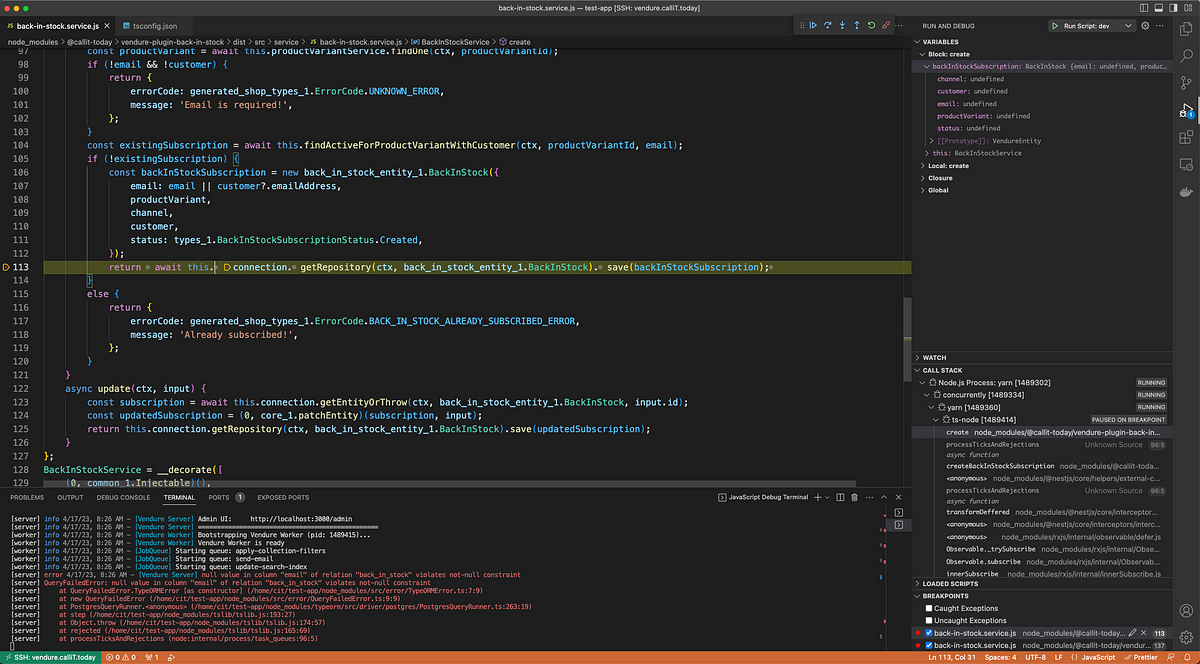Uncheck breakpoint at line 137
This screenshot has width=1200, height=664.
click(x=929, y=645)
